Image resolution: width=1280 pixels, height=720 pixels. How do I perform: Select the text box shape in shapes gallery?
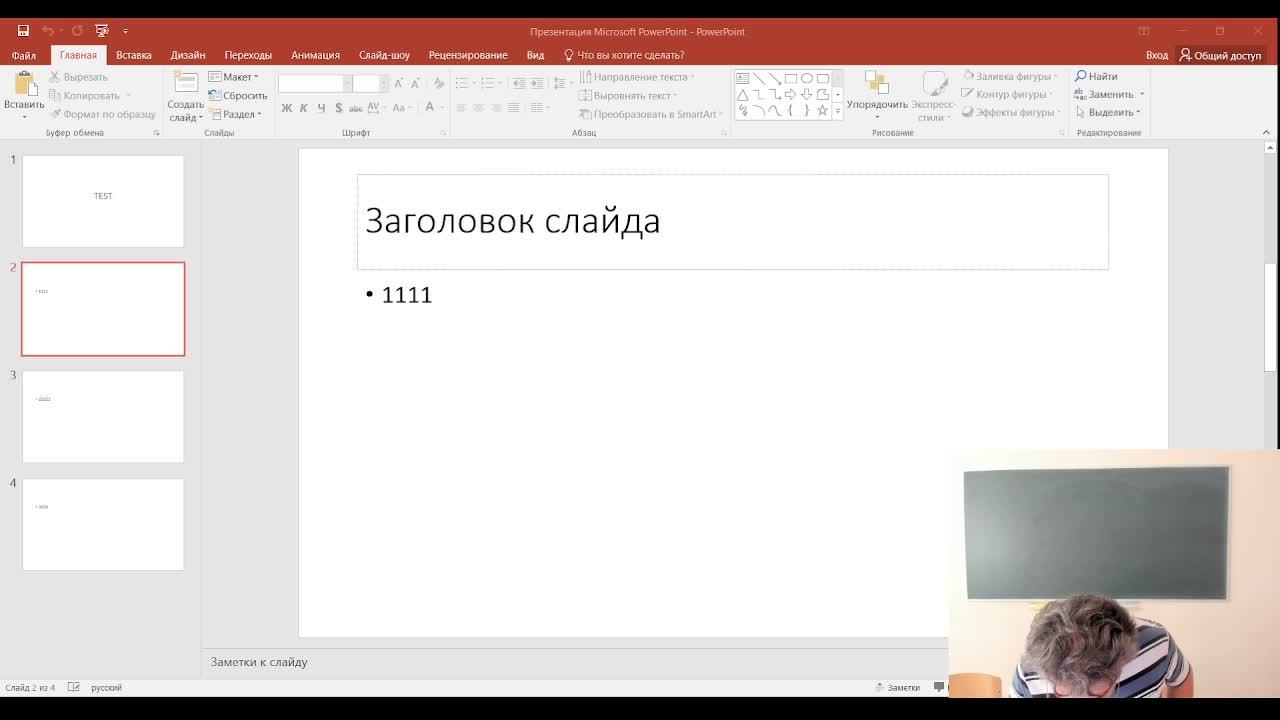[x=743, y=78]
